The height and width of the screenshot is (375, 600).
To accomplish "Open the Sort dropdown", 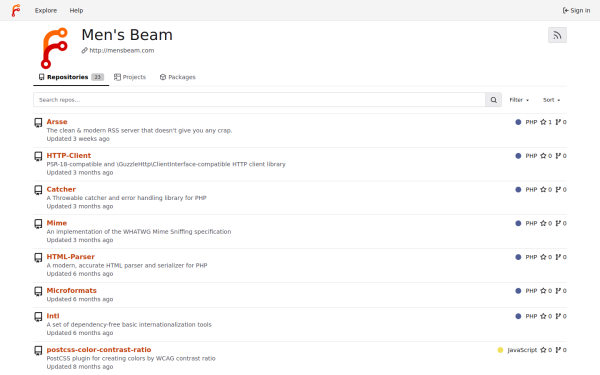I will (x=551, y=100).
